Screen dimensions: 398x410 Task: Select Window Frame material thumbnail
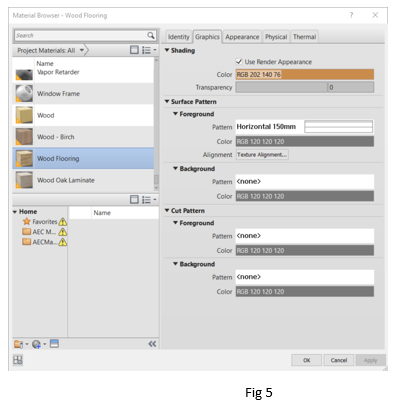click(24, 93)
